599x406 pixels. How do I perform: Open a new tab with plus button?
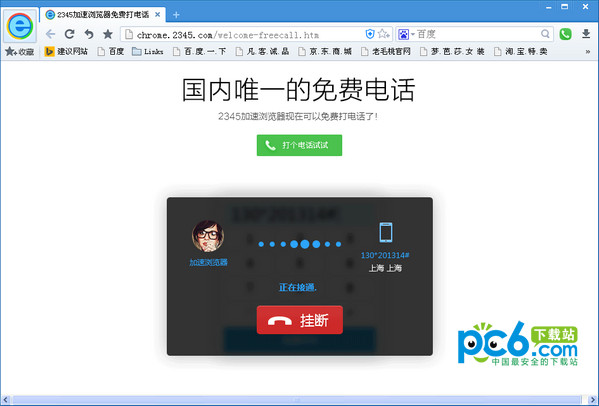[x=176, y=15]
